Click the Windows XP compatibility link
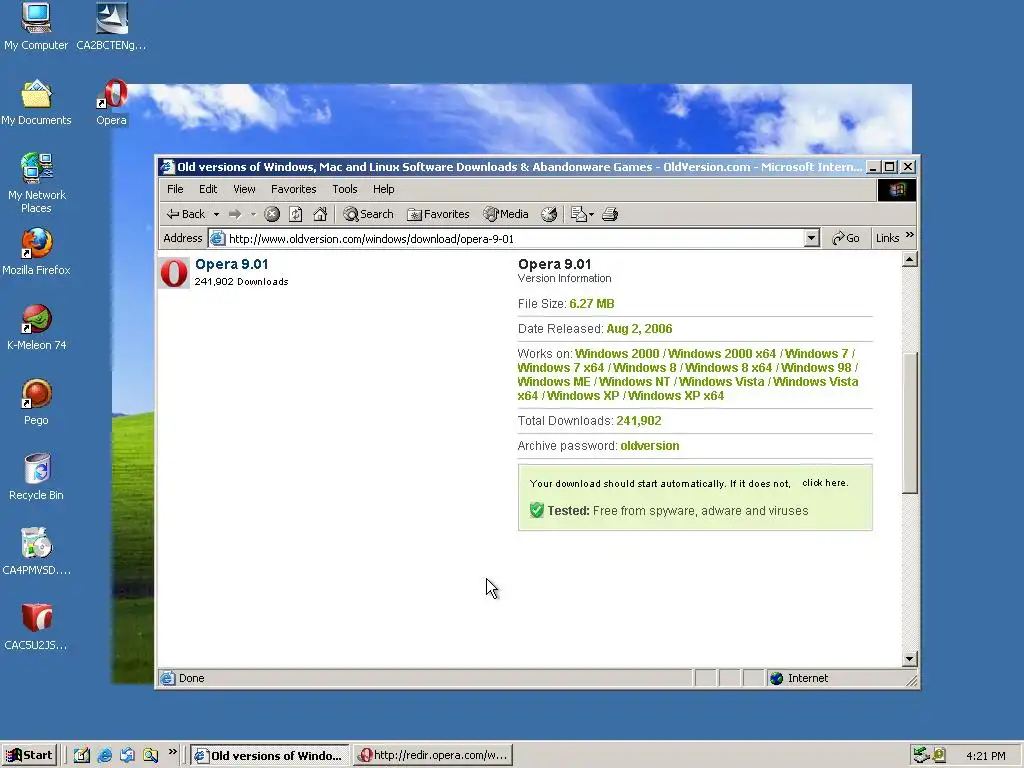This screenshot has width=1024, height=768. (583, 396)
